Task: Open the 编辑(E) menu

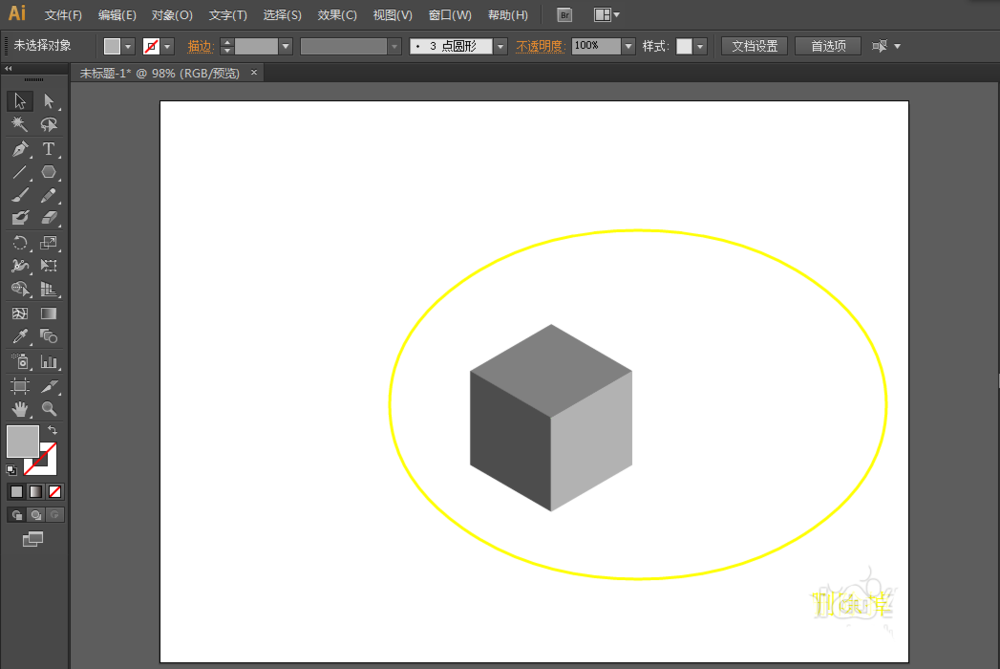Action: (x=117, y=15)
